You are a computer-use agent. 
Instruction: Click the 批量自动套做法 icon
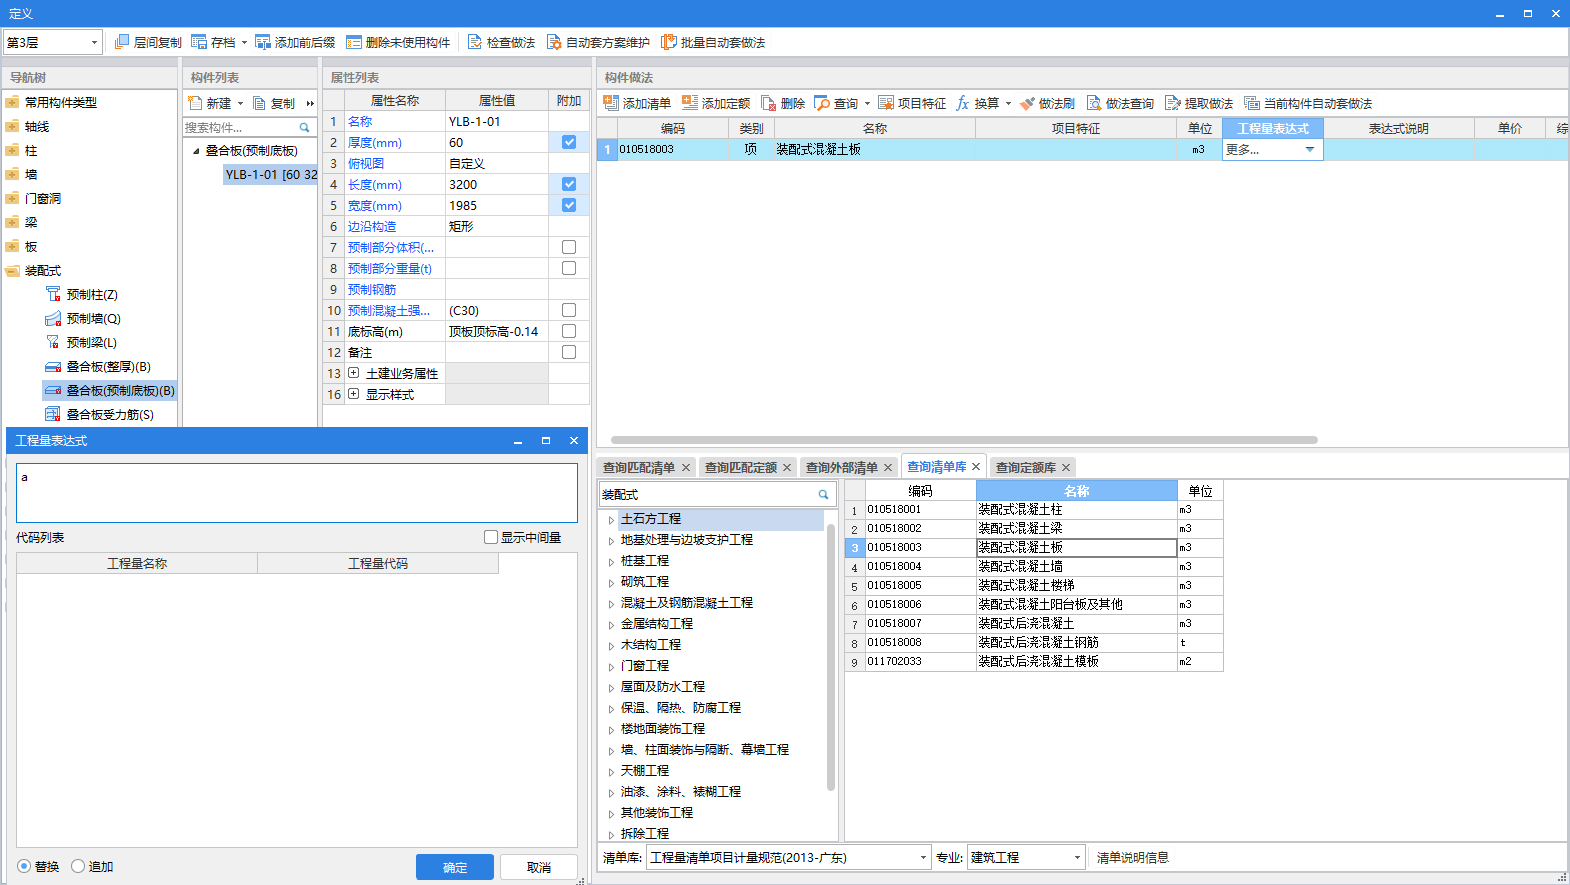(x=669, y=42)
